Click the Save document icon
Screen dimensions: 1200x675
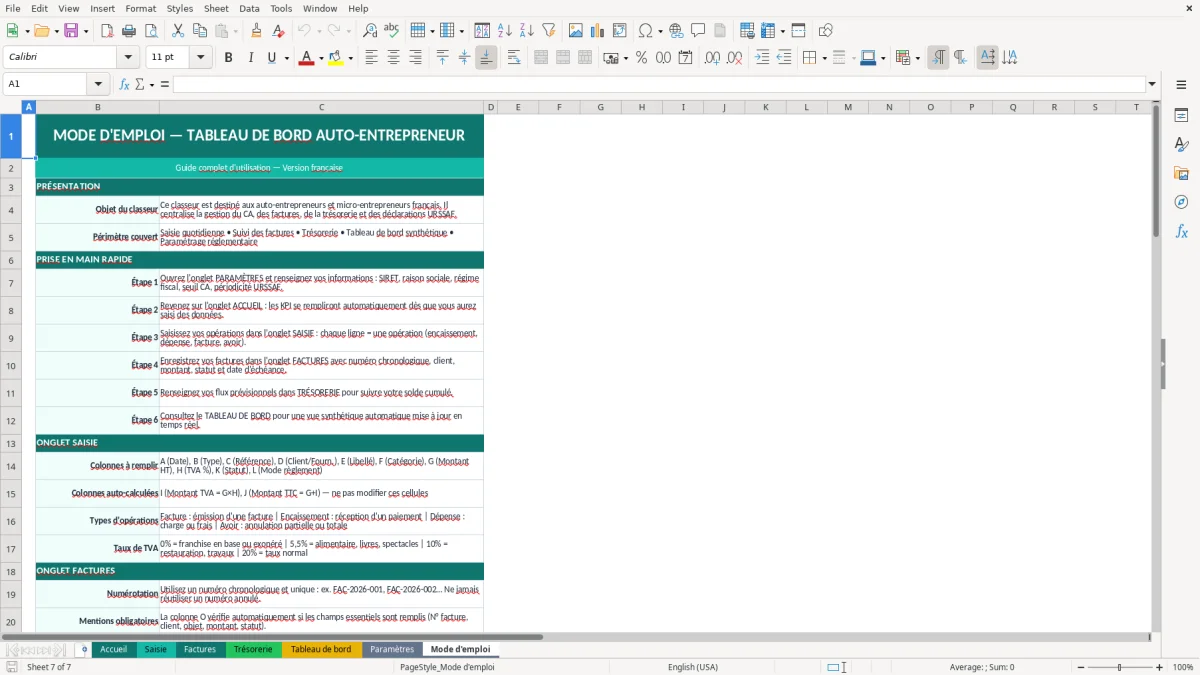[x=71, y=31]
